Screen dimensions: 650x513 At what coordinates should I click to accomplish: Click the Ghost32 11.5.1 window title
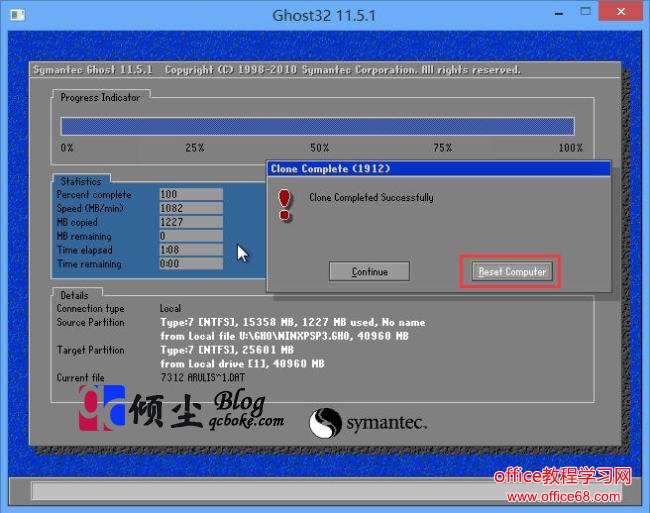[x=324, y=16]
